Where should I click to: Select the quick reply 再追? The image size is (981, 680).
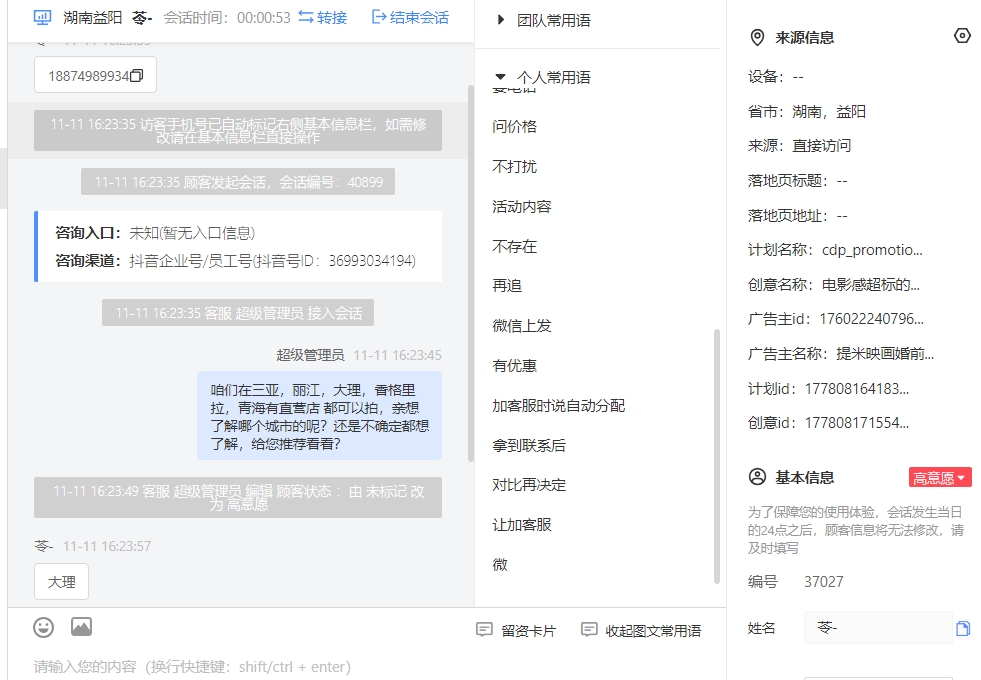pos(507,286)
